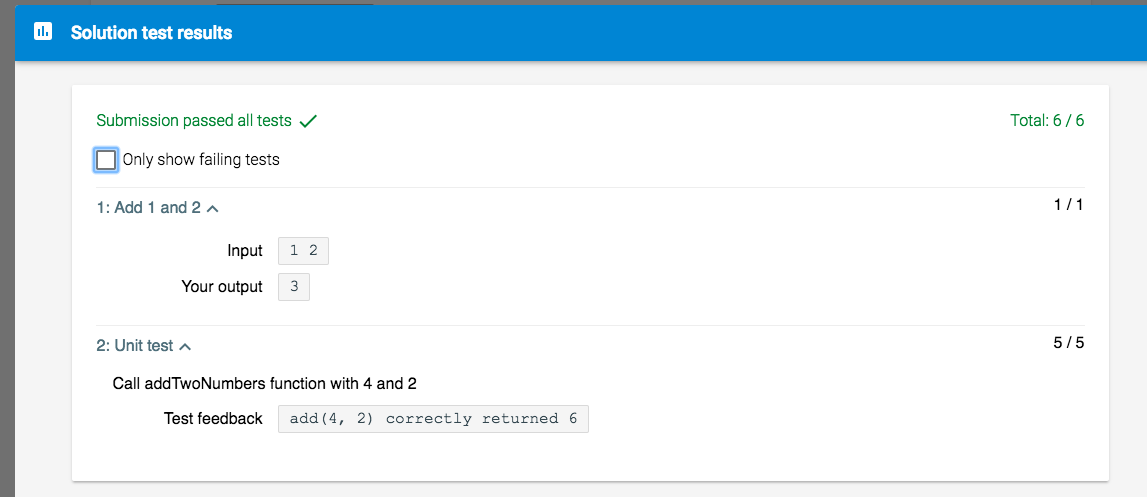Enable the "Only show failing tests" checkbox
1147x497 pixels.
(x=107, y=160)
